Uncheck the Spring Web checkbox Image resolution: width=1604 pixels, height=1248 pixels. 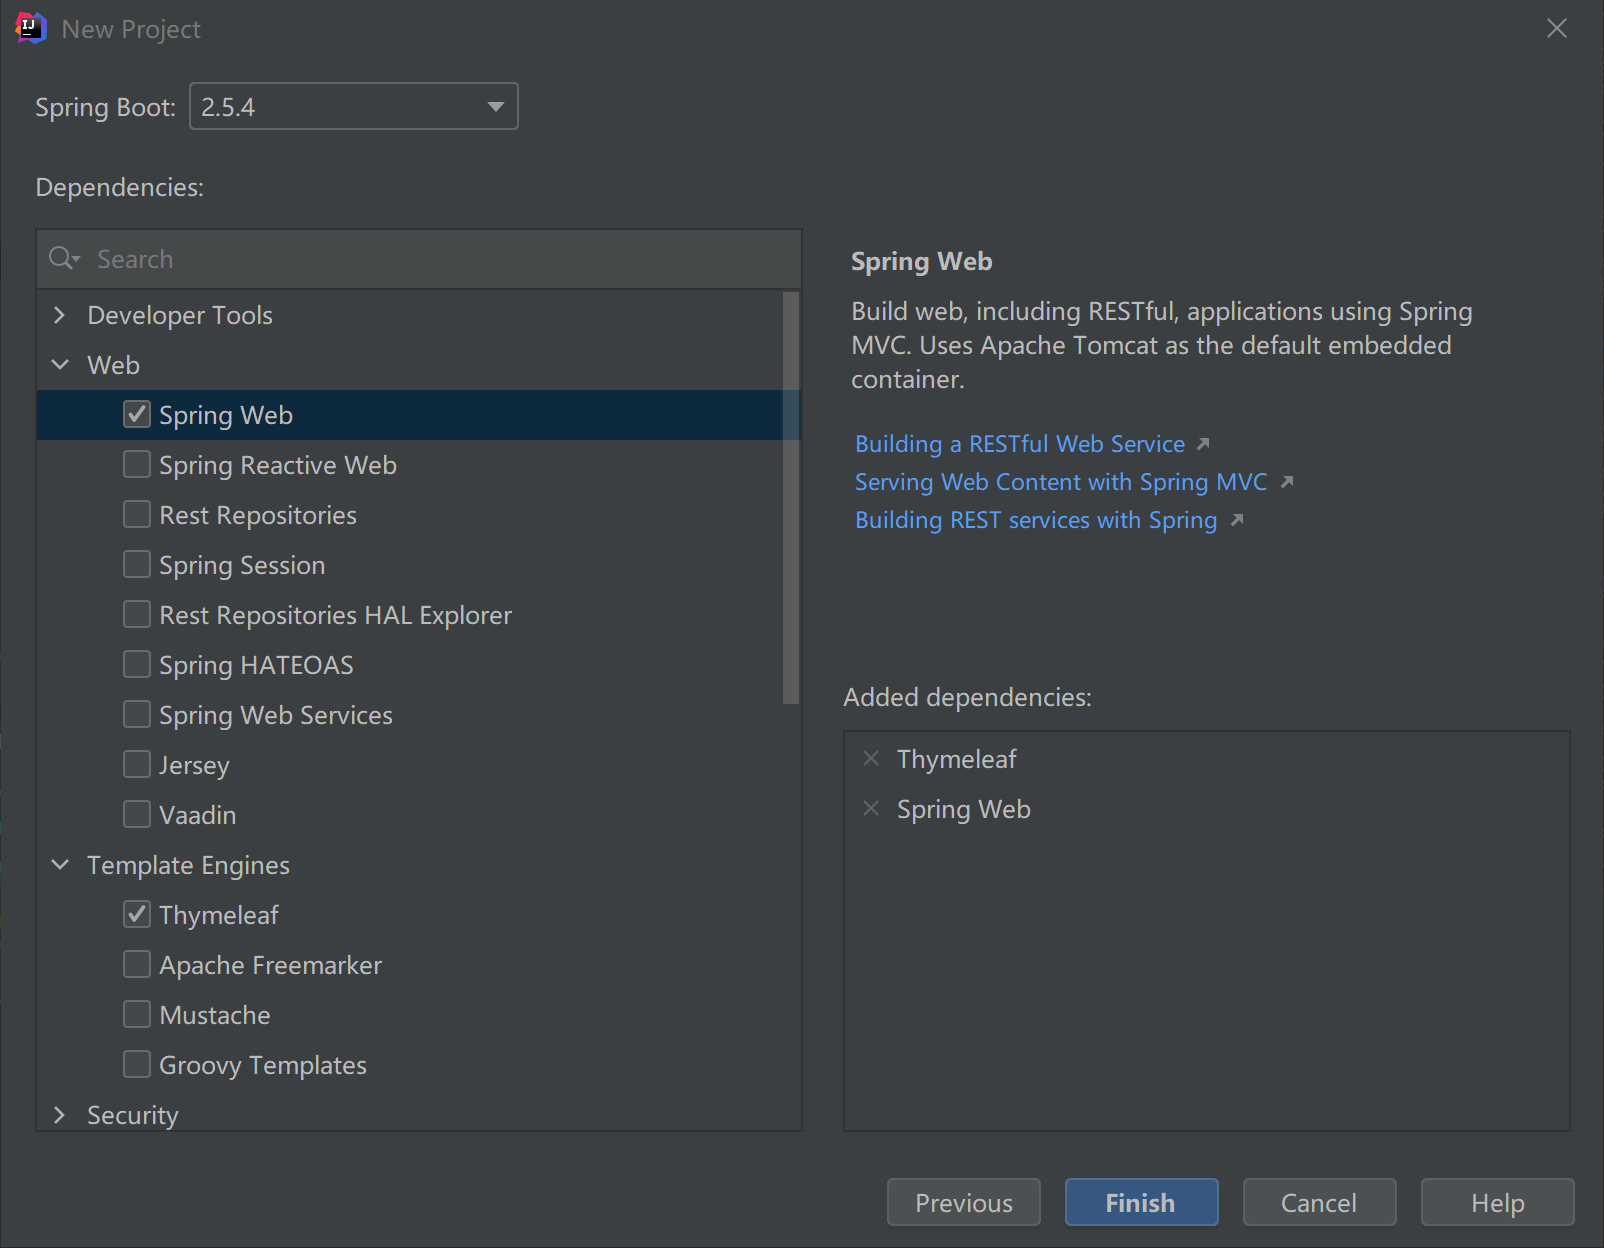tap(137, 414)
